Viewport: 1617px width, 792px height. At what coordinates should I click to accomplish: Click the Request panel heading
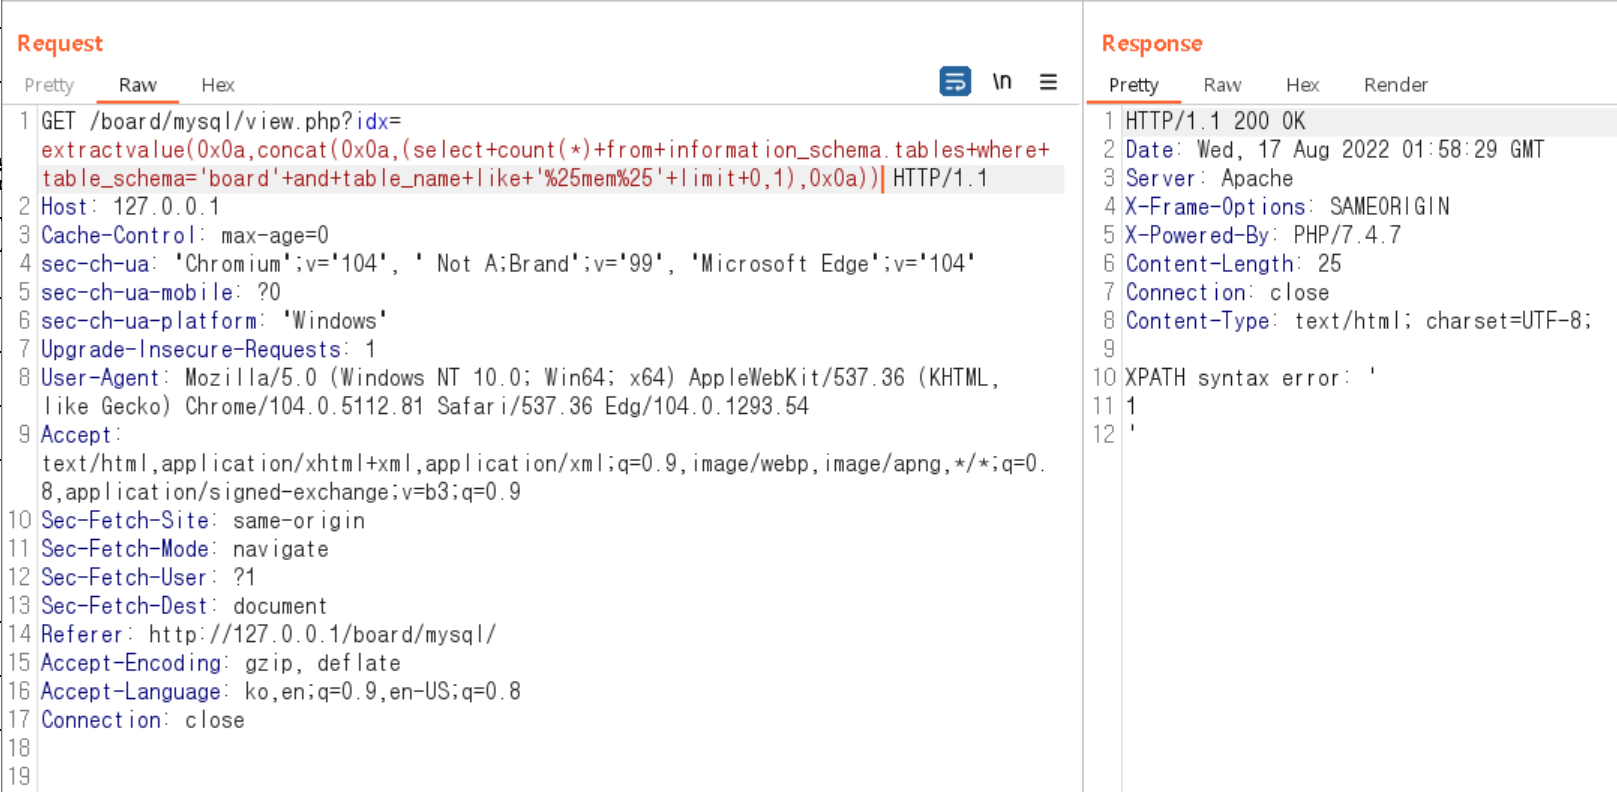pos(60,43)
